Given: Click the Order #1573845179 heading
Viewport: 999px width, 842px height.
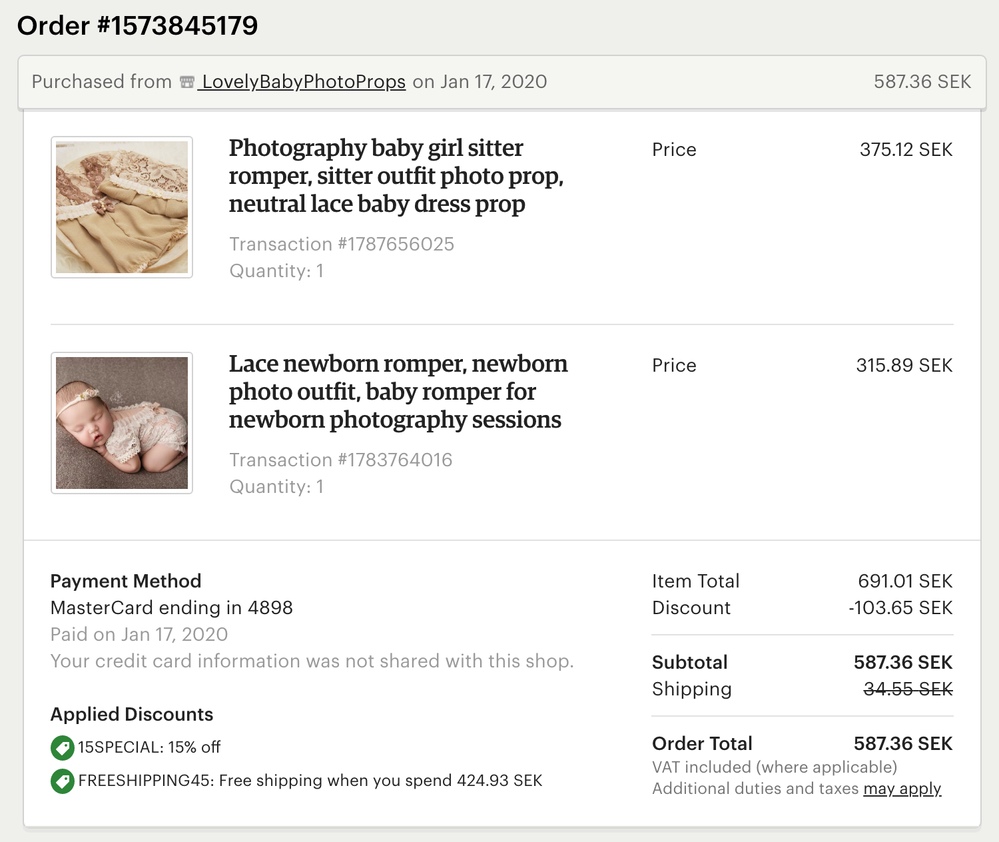Looking at the screenshot, I should (x=138, y=26).
